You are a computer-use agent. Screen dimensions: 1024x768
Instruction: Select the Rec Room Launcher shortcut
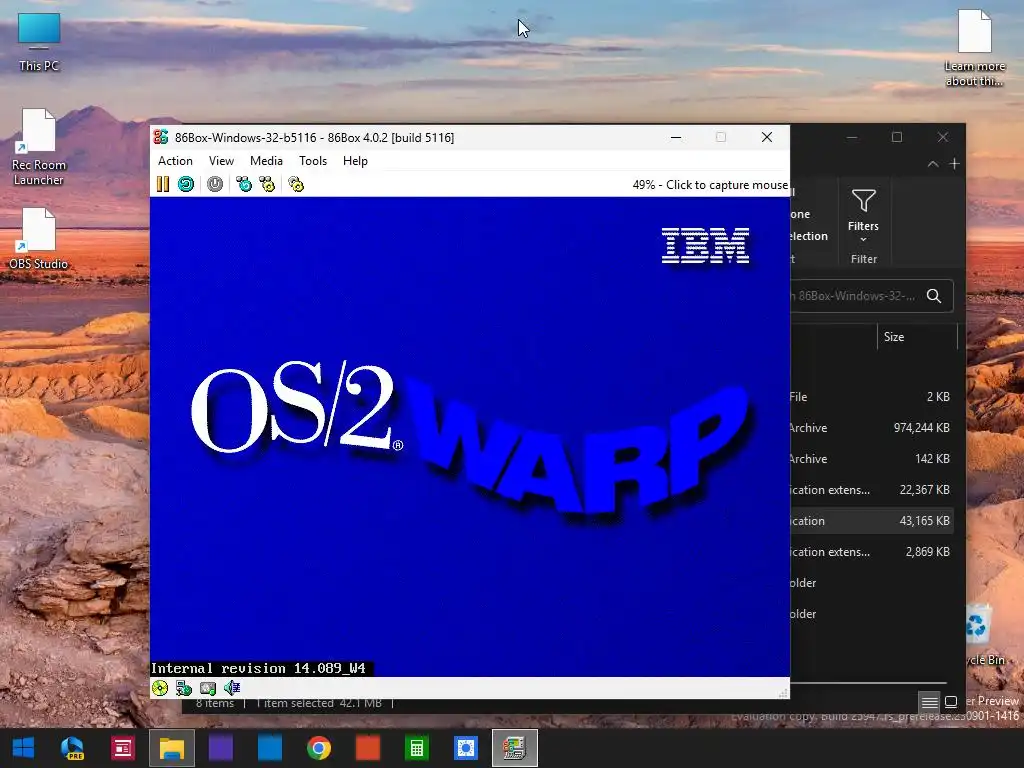(39, 148)
